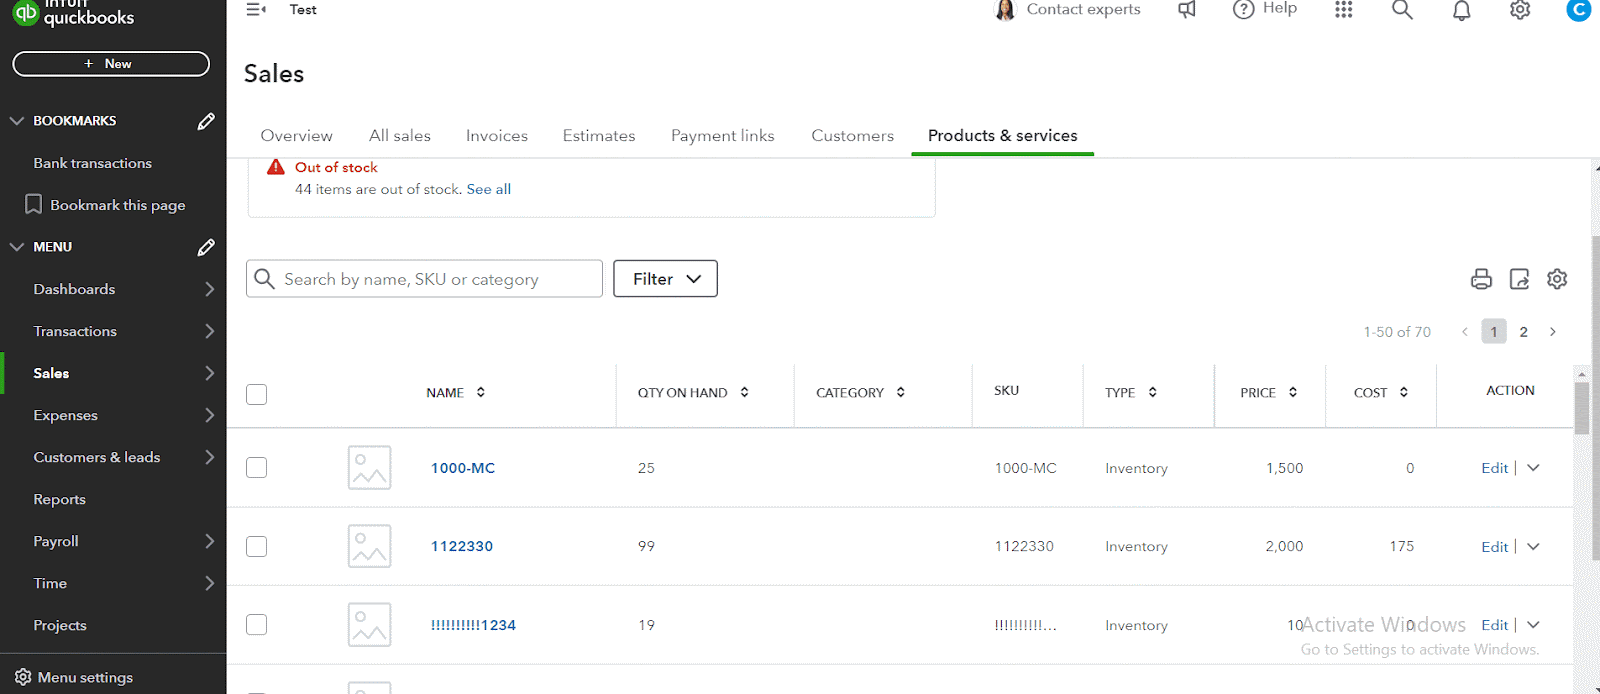This screenshot has width=1600, height=694.
Task: Collapse the sidebar navigation menu icon
Action: coord(256,10)
